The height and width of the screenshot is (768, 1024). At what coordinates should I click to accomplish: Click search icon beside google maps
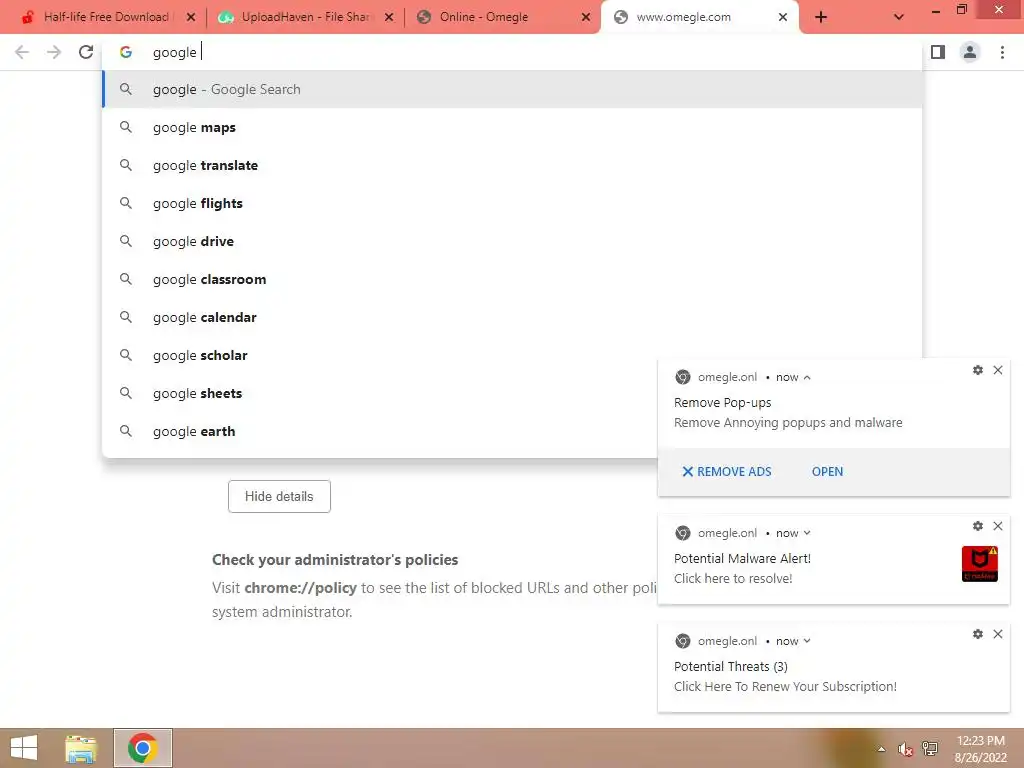click(126, 127)
